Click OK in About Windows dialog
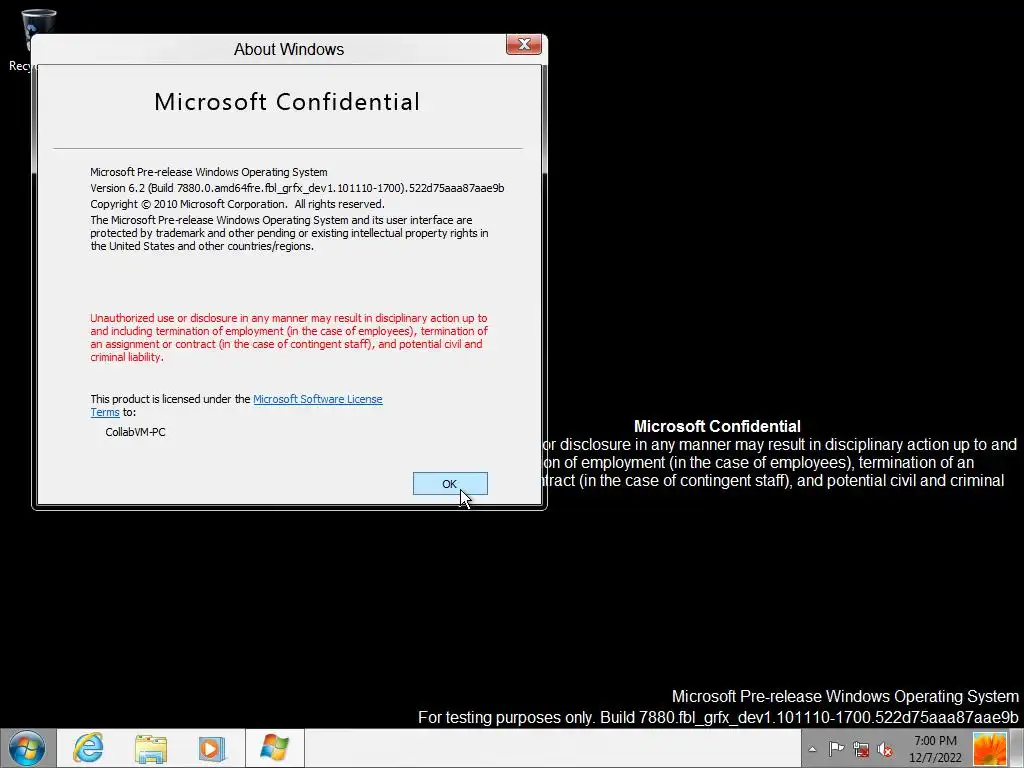This screenshot has height=768, width=1024. pyautogui.click(x=450, y=484)
